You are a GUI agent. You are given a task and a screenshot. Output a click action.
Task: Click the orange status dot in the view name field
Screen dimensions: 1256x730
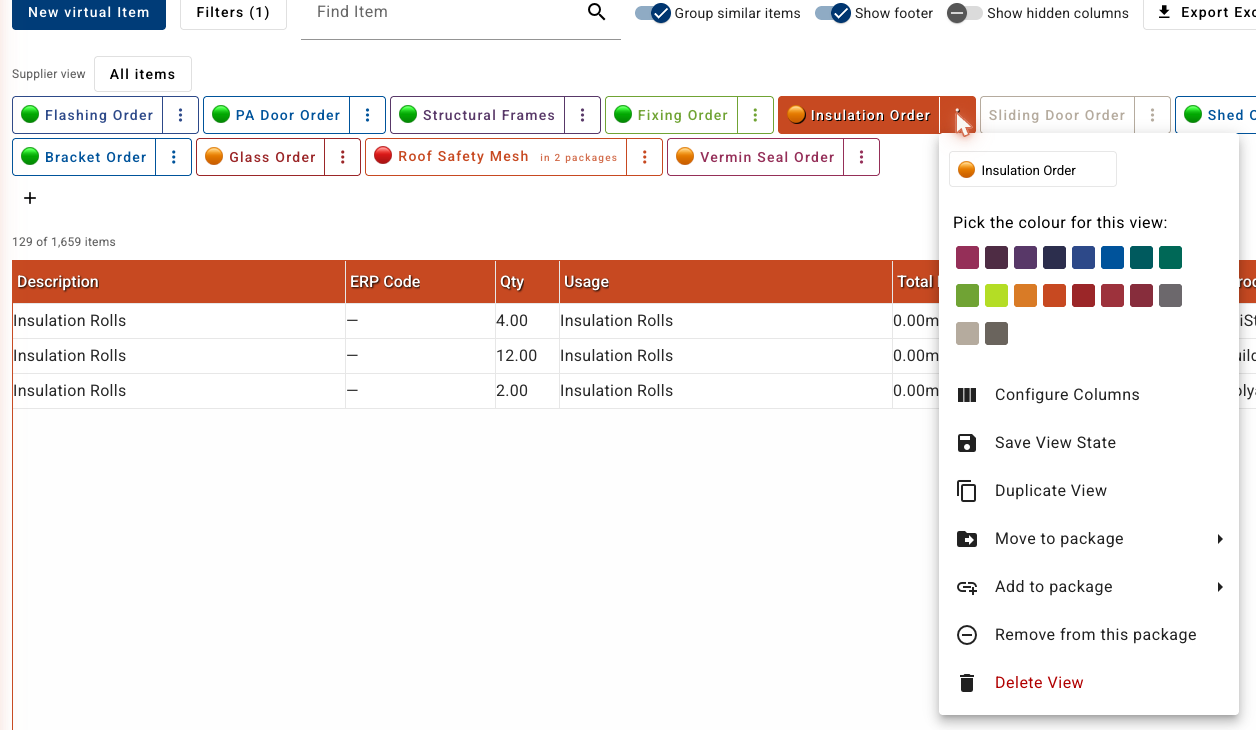click(966, 170)
